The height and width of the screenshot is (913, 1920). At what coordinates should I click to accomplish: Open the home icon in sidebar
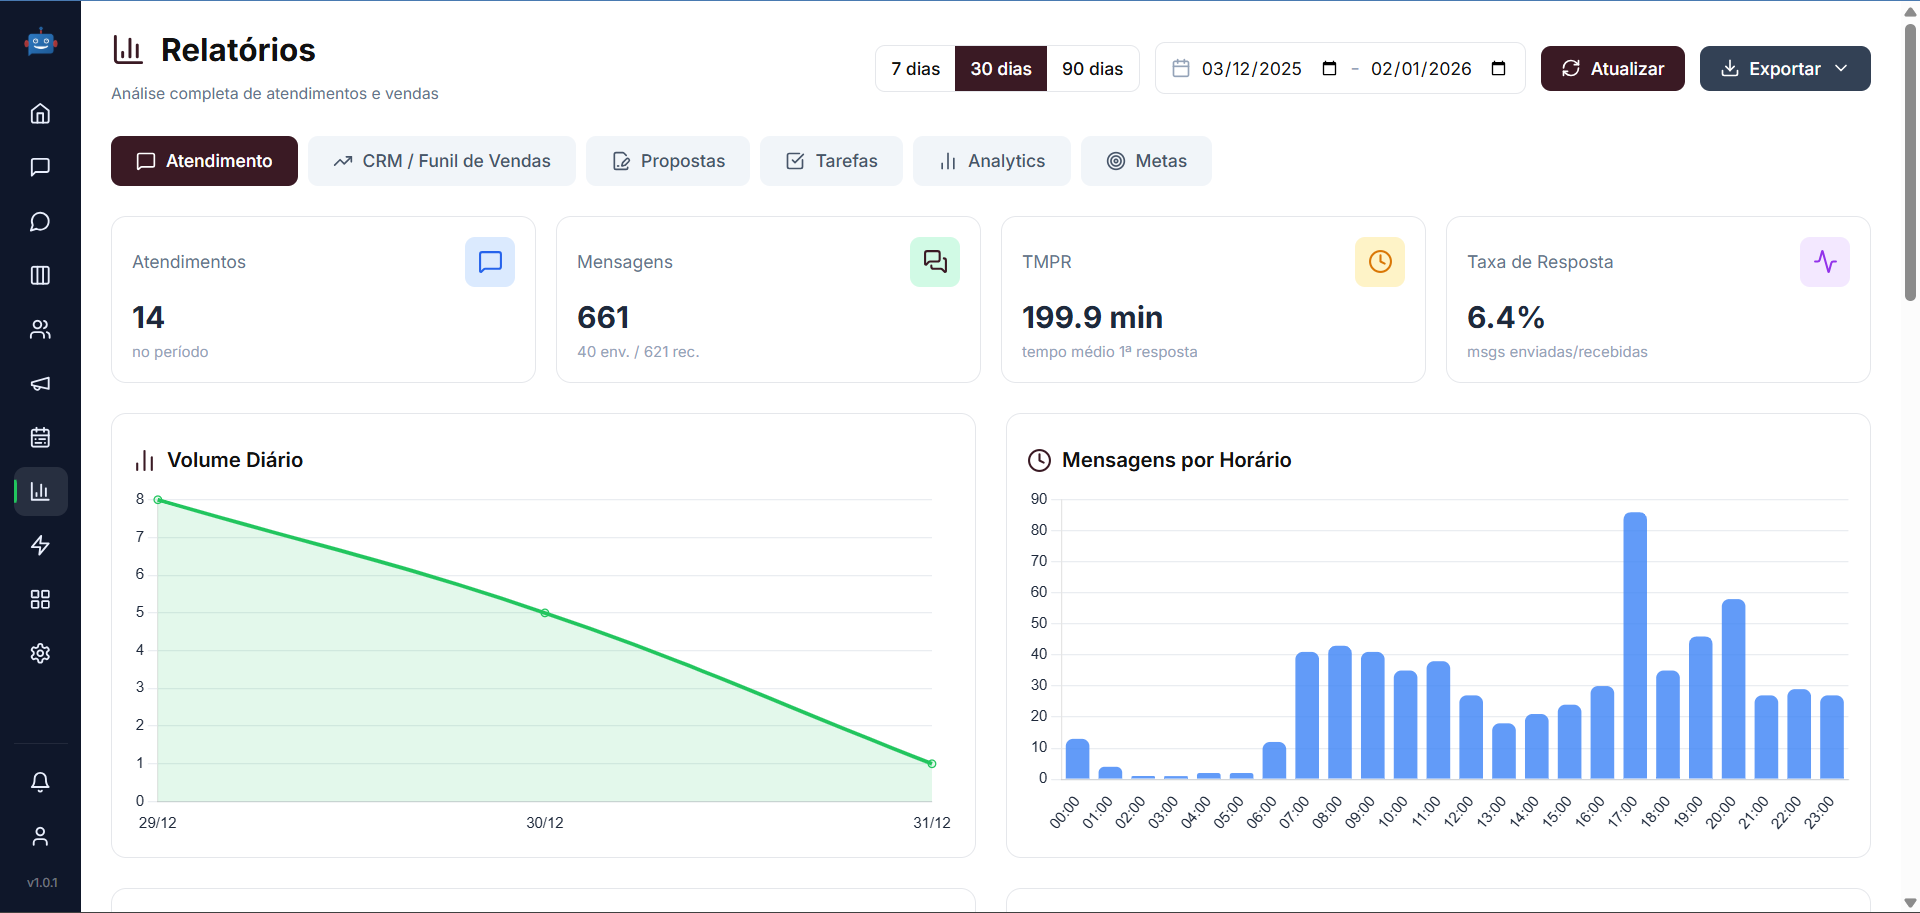[x=40, y=114]
